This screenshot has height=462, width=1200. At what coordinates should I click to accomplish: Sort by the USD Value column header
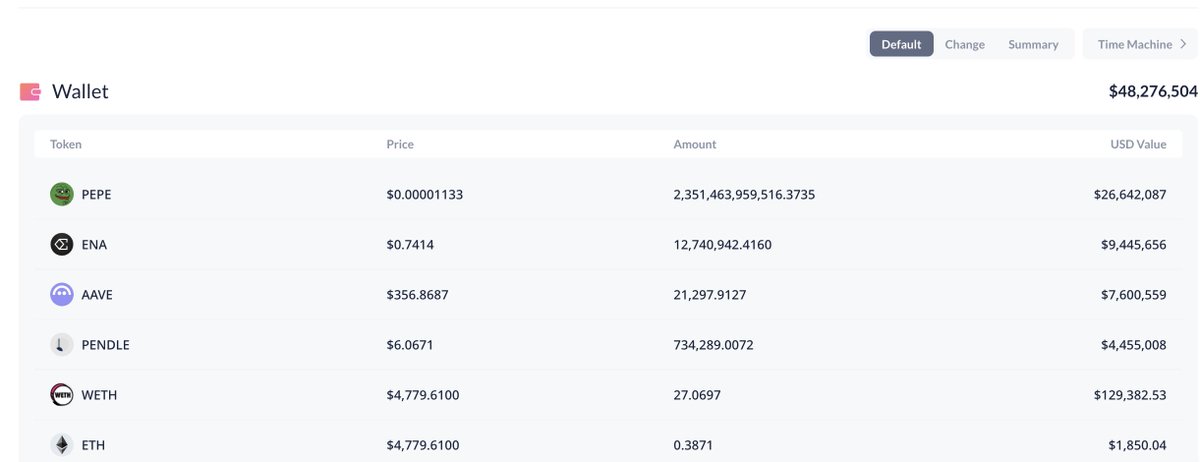pos(1138,144)
